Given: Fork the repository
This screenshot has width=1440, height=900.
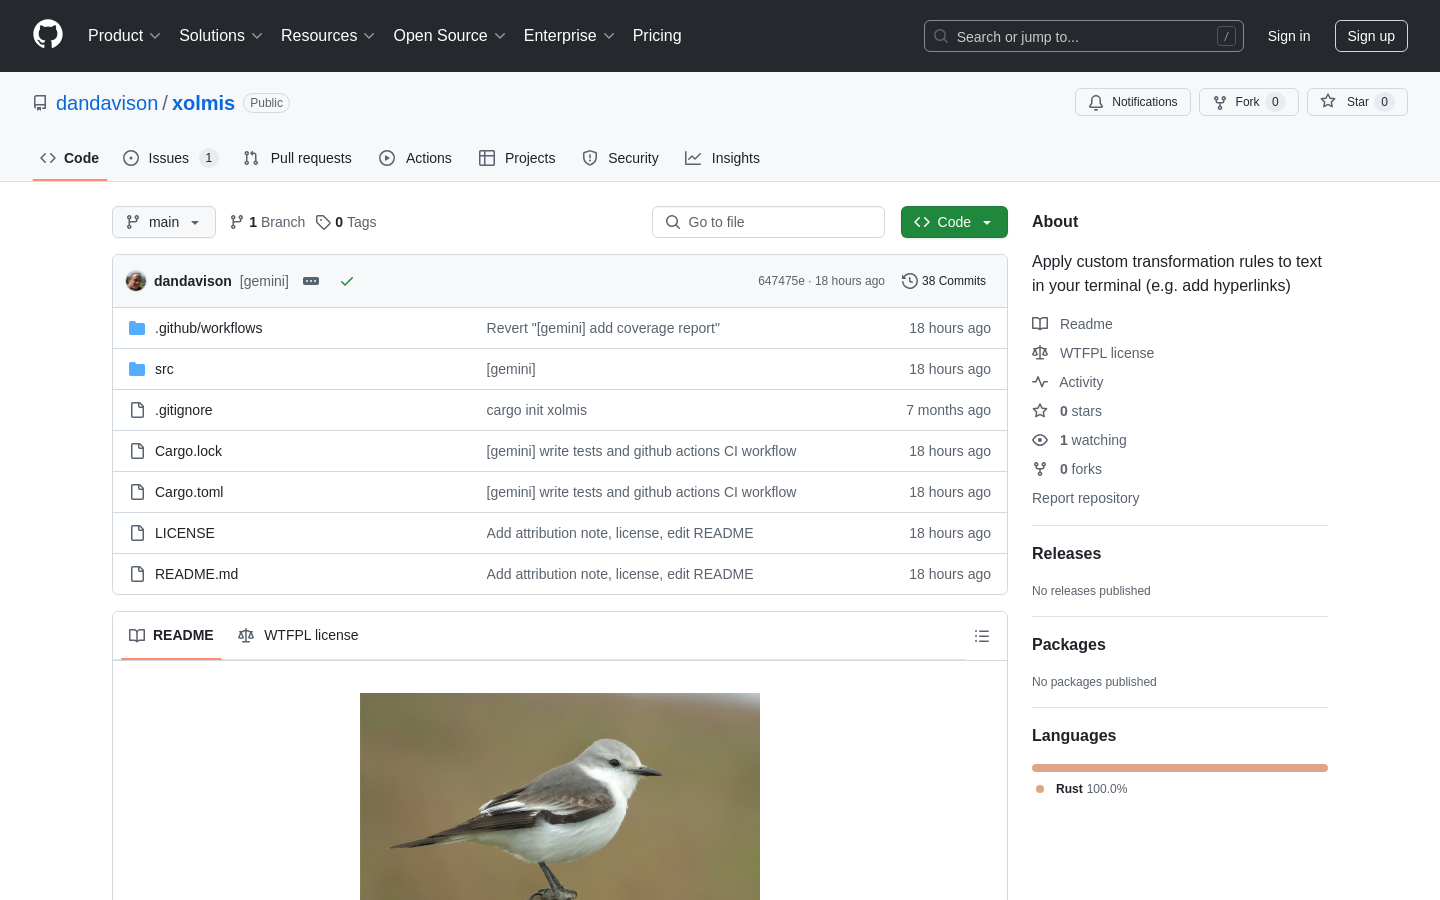Looking at the screenshot, I should click(1248, 102).
